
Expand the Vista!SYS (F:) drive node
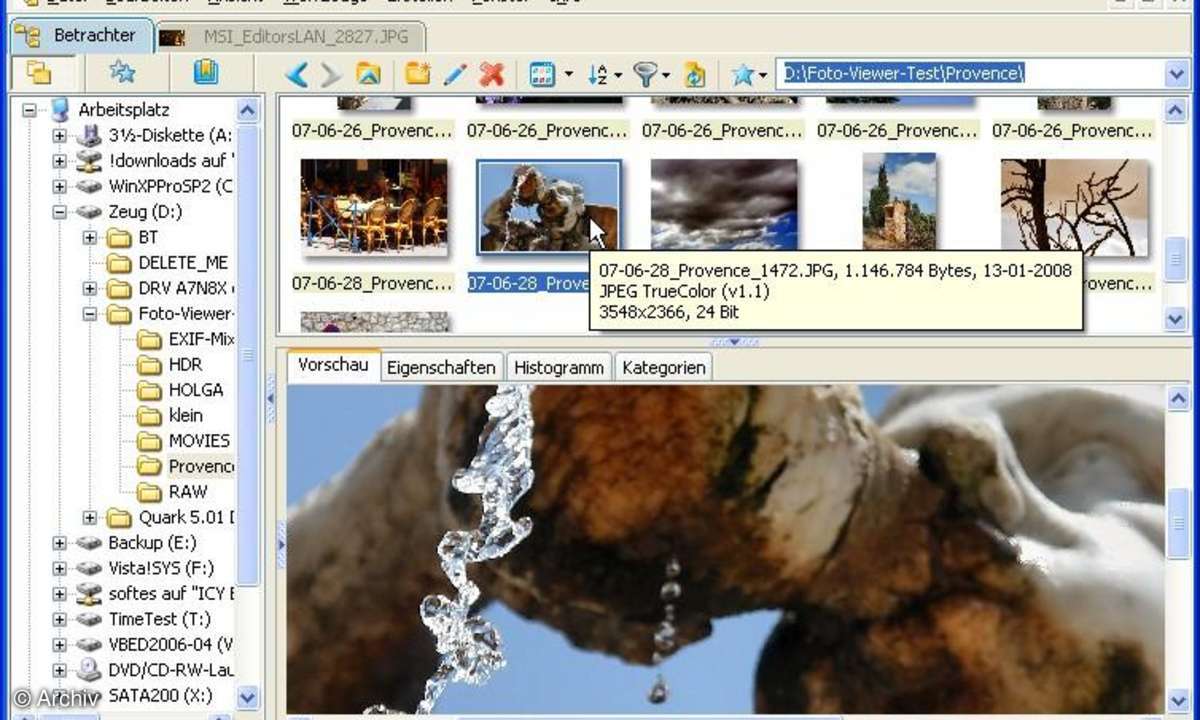tap(60, 568)
